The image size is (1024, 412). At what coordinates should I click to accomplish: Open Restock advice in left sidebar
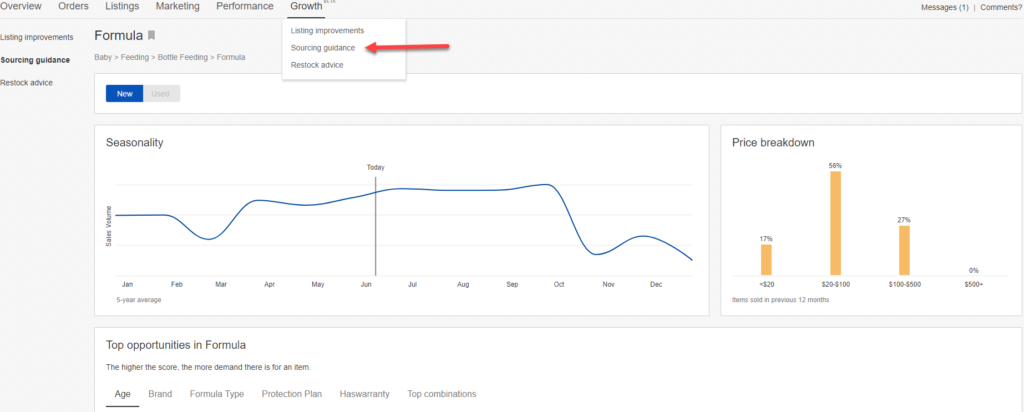[27, 82]
